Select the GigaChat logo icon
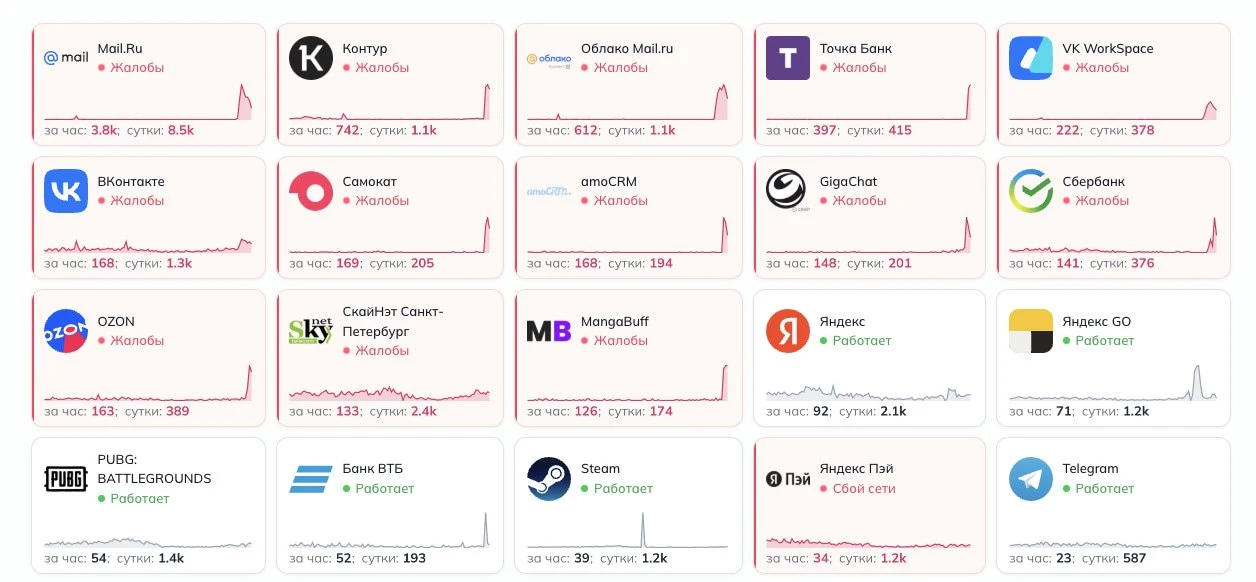Viewport: 1256px width, 582px height. click(x=788, y=191)
